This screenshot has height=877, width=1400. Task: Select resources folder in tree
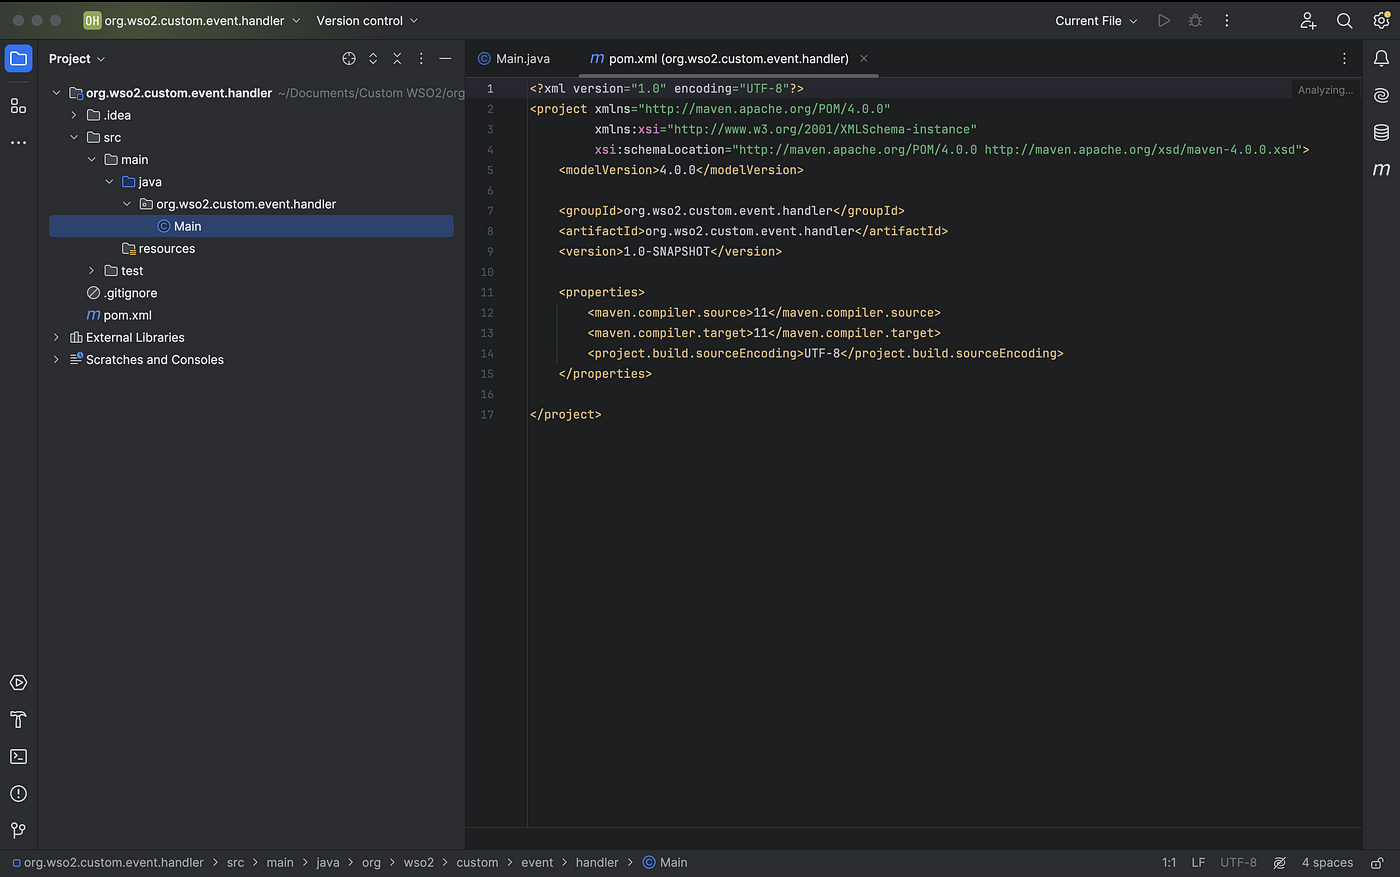158,249
